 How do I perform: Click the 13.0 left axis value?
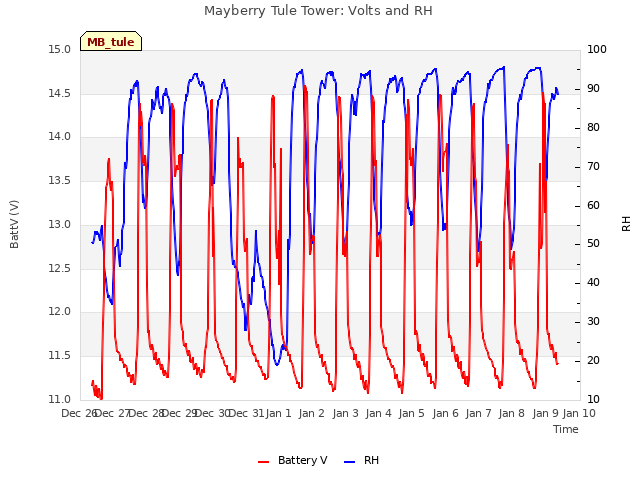(x=60, y=224)
